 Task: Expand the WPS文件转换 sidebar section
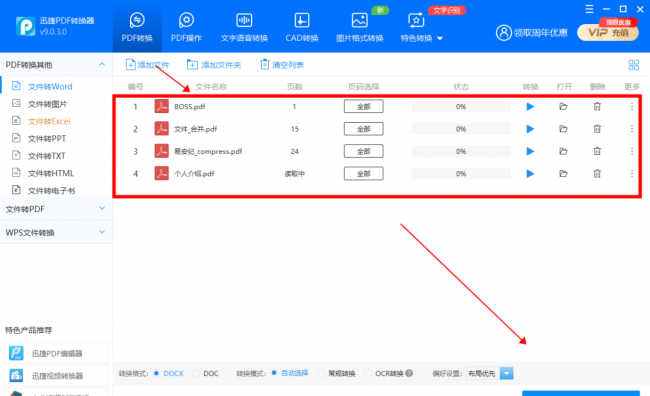coord(102,232)
